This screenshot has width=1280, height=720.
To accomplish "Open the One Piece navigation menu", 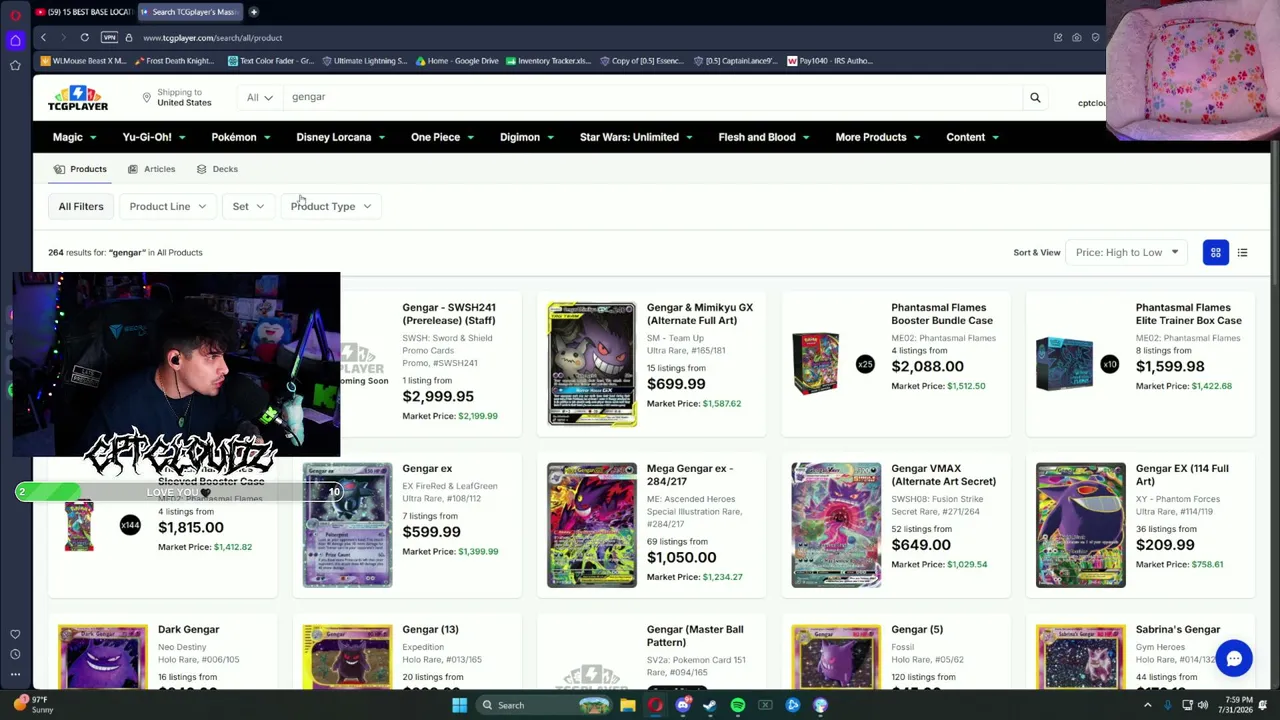I will click(443, 137).
